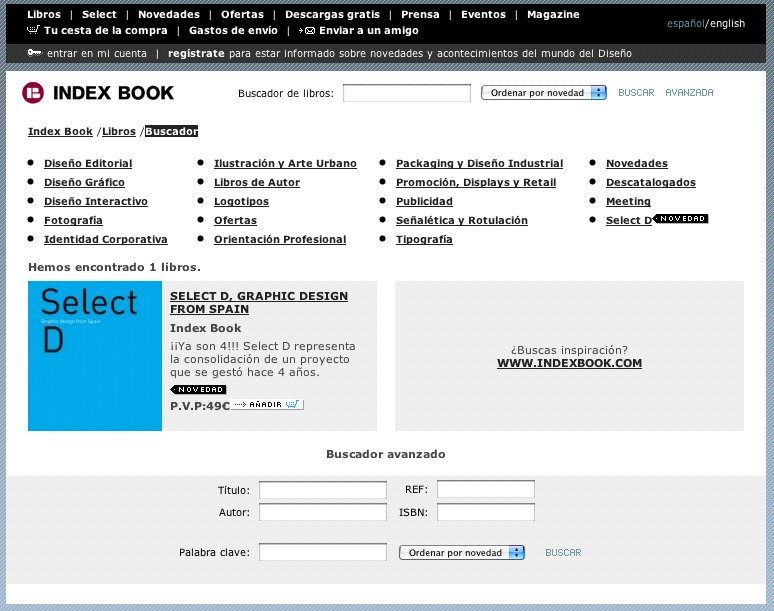Image resolution: width=774 pixels, height=611 pixels.
Task: Open Select D category link
Action: [629, 220]
